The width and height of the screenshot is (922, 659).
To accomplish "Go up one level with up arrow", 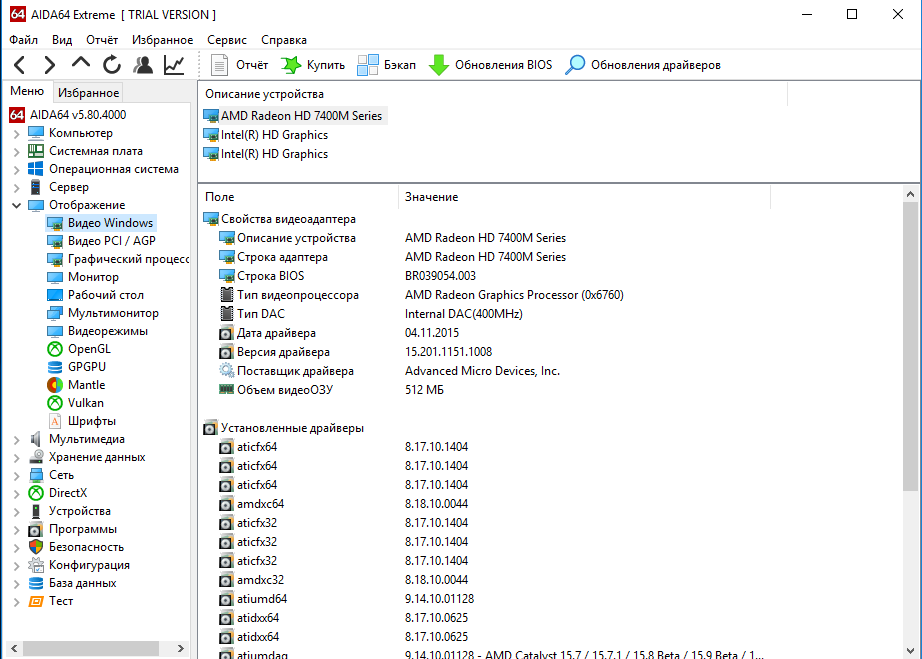I will (81, 64).
